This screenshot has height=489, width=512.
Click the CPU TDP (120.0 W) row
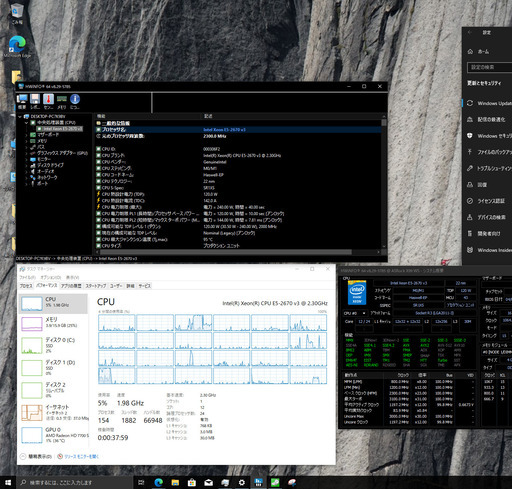point(238,194)
